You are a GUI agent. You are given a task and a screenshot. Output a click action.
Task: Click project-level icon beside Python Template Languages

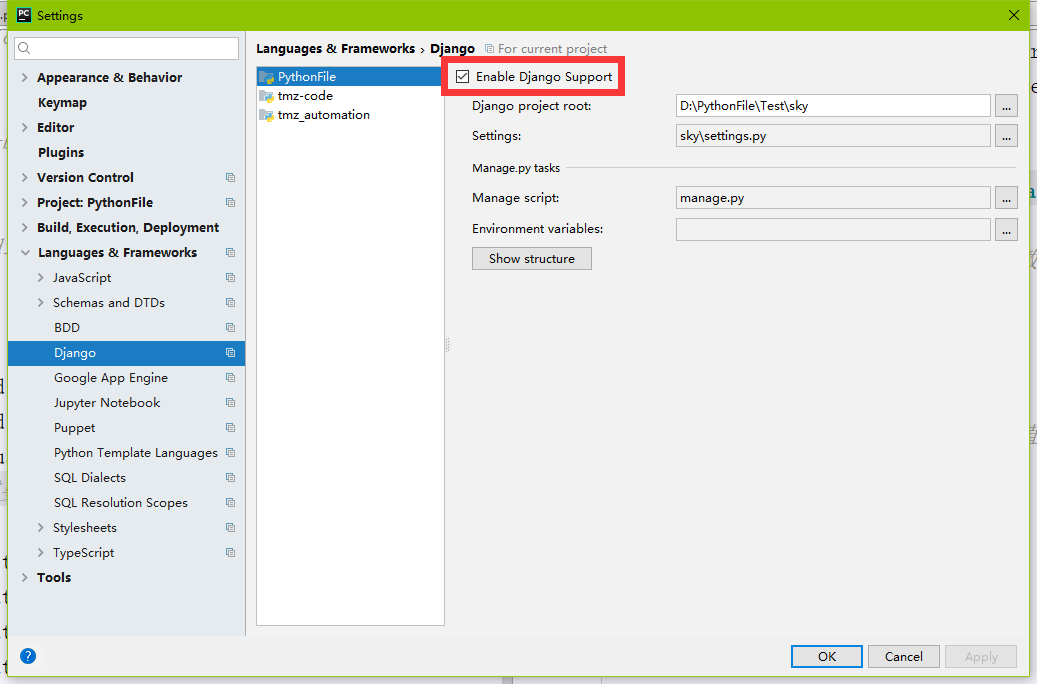tap(230, 452)
